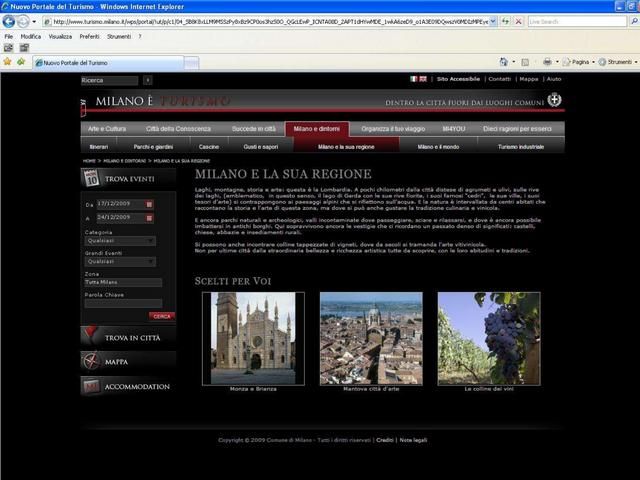Open Organizza il tuo viaggio section
640x480 pixels.
tap(393, 129)
